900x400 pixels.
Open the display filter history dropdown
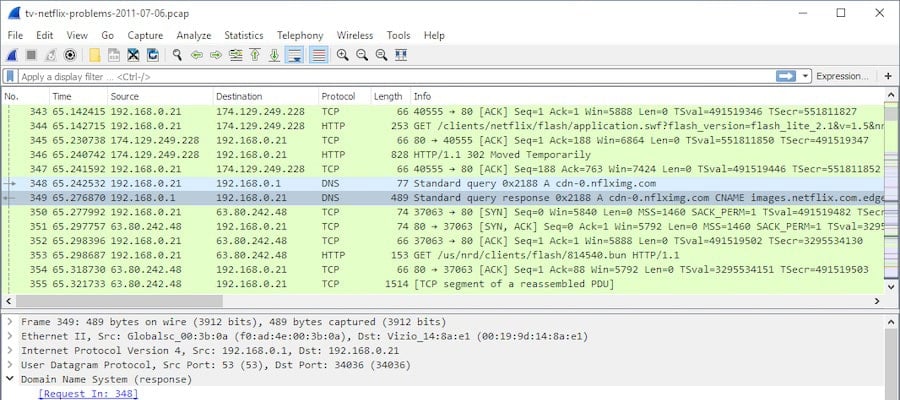806,76
